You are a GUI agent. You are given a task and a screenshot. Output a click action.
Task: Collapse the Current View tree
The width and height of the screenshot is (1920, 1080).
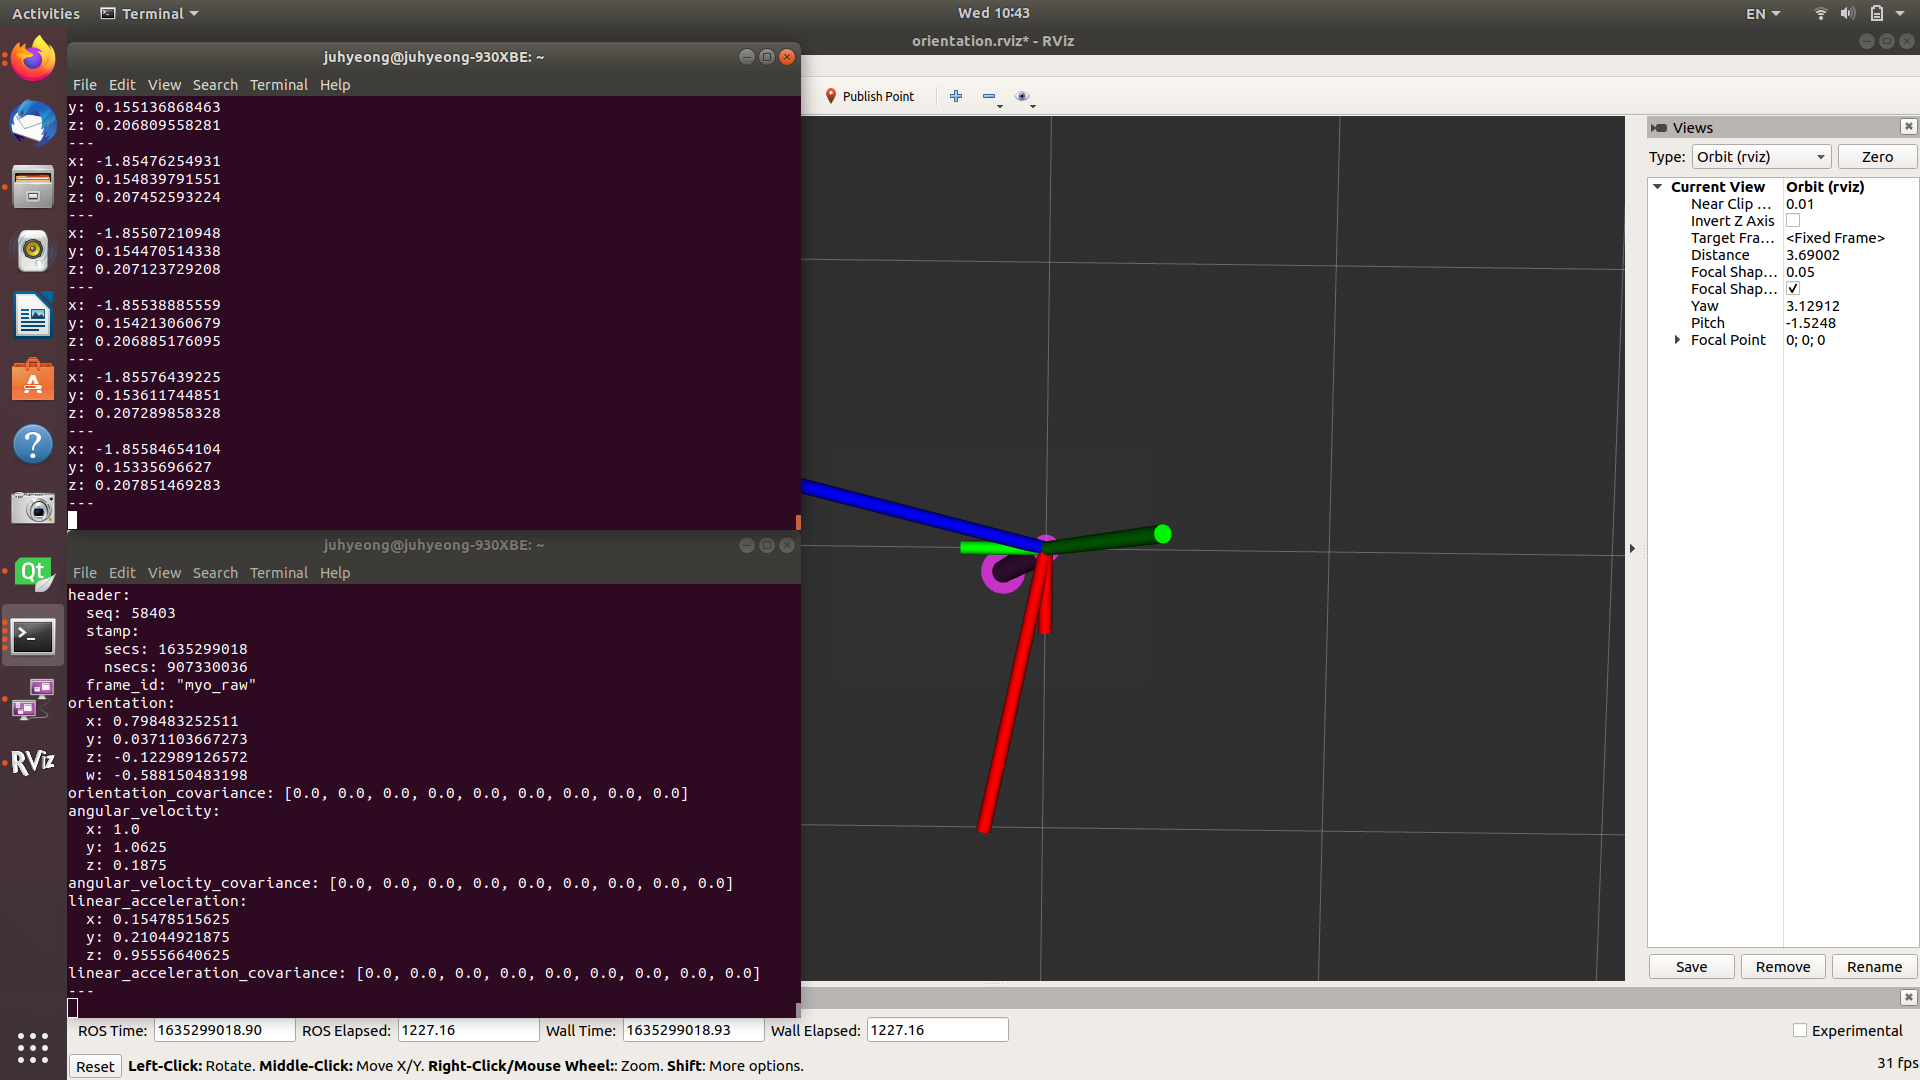point(1658,187)
